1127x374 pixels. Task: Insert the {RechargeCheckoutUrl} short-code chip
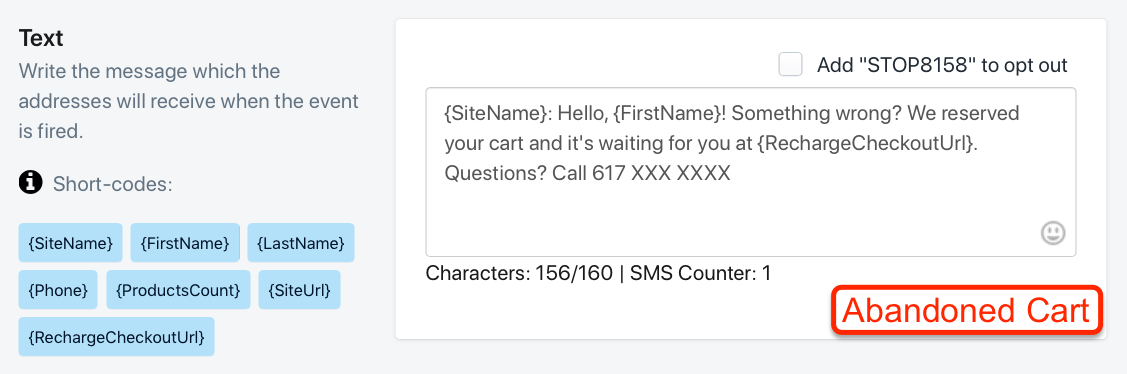(116, 337)
